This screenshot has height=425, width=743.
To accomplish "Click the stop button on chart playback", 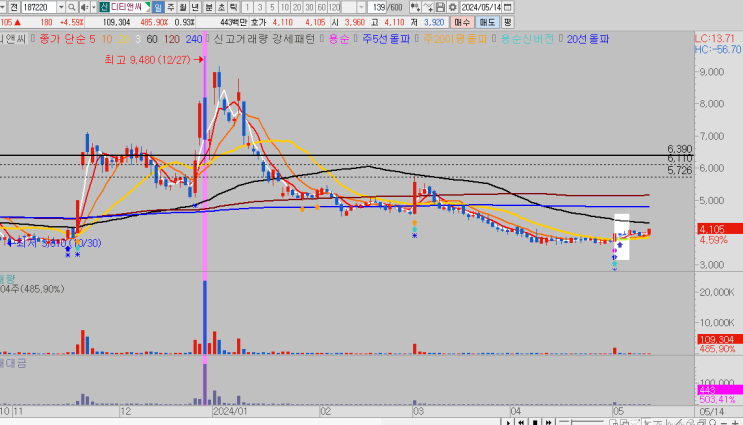I will (535, 422).
